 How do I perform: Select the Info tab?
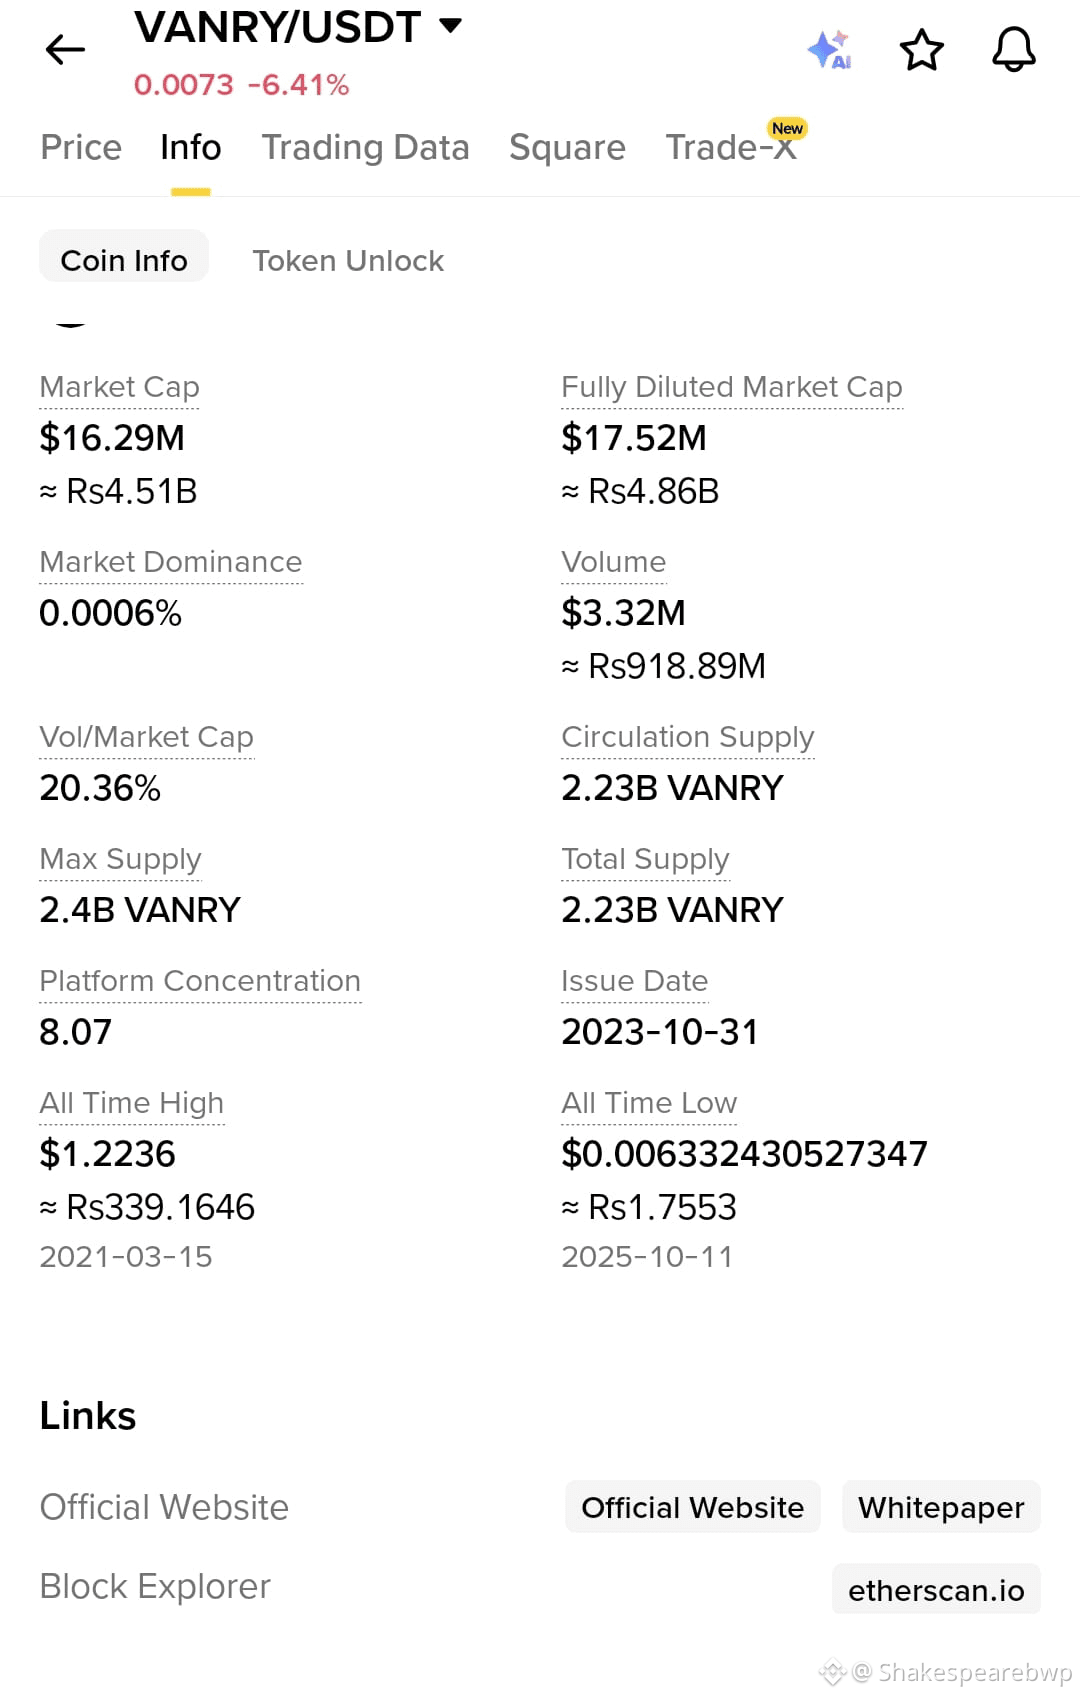pos(189,147)
